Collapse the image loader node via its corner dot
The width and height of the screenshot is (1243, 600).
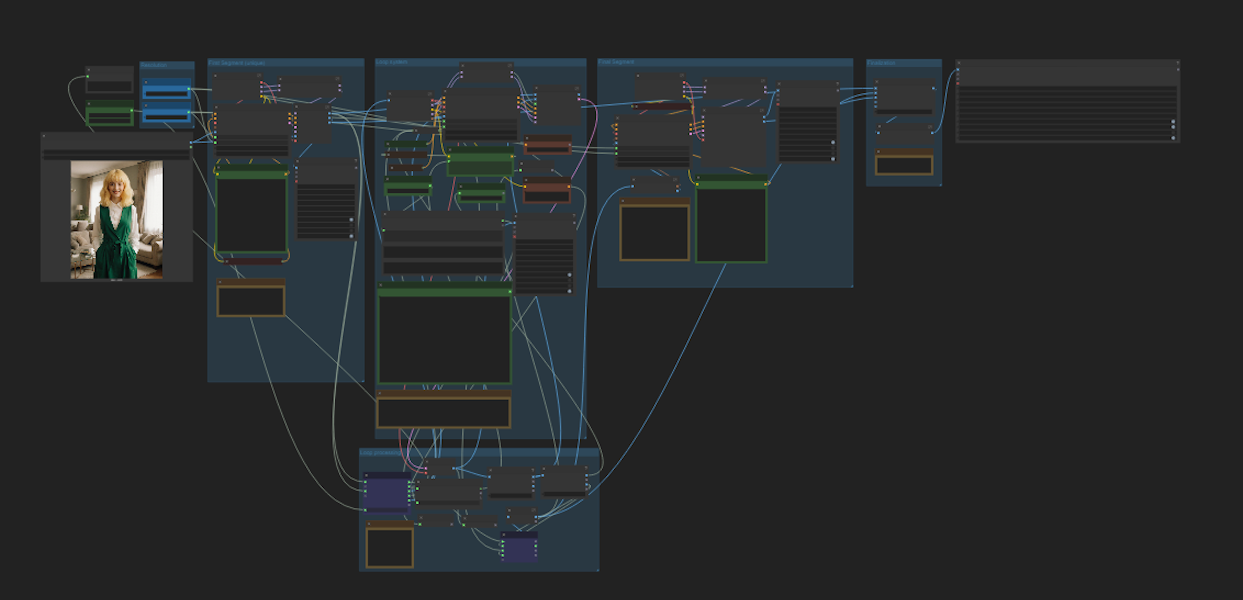click(x=45, y=136)
